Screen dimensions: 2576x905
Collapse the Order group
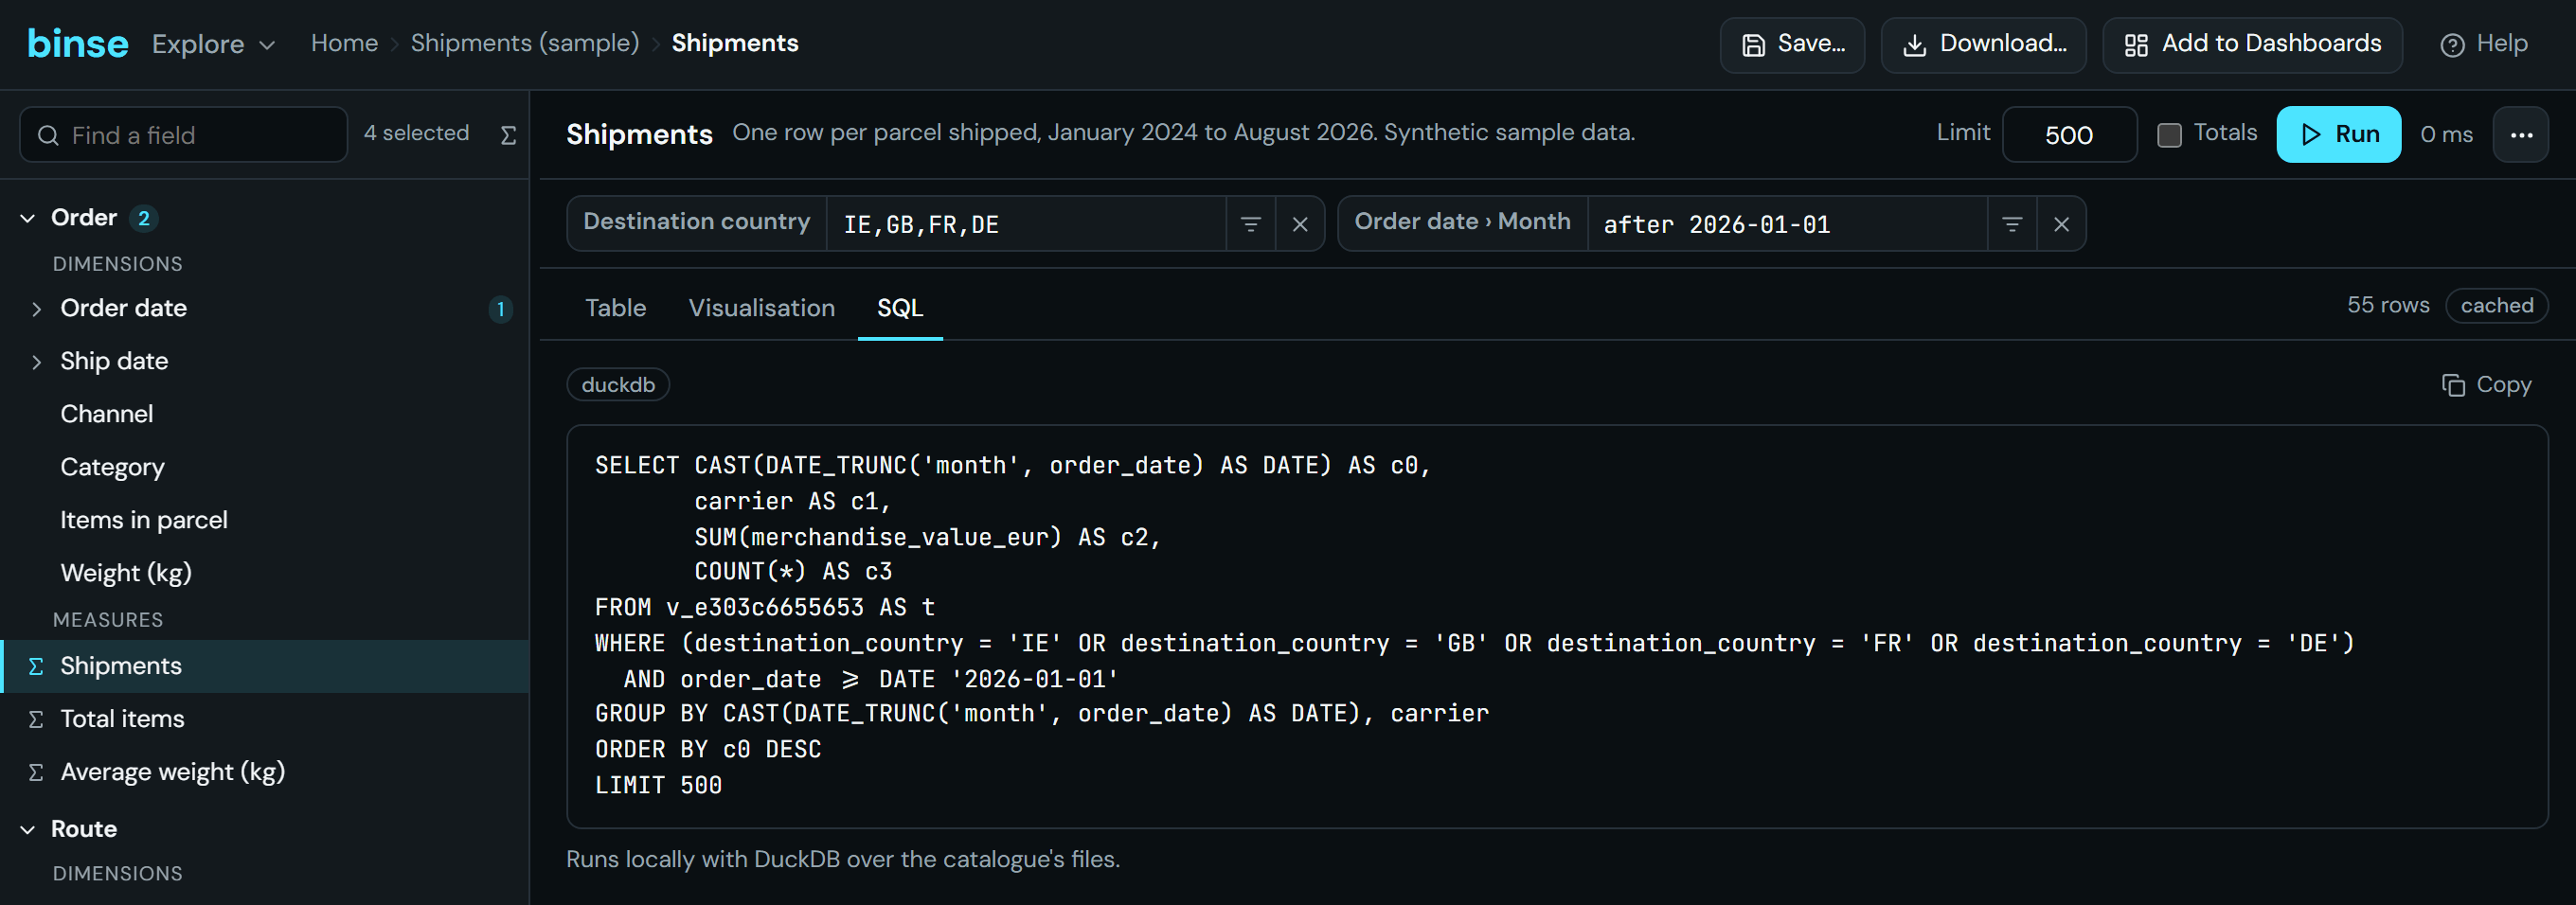(x=28, y=218)
